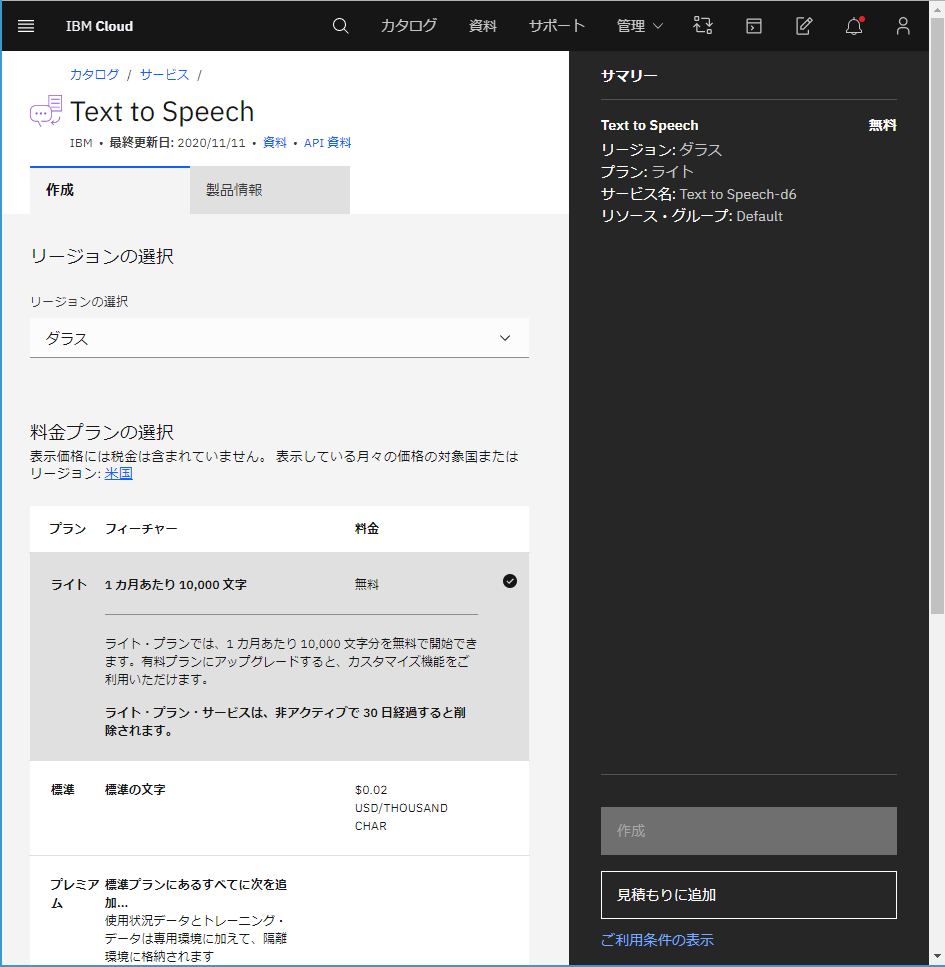Open the 資料 link under the title
Screen dimensions: 945x967
point(274,142)
